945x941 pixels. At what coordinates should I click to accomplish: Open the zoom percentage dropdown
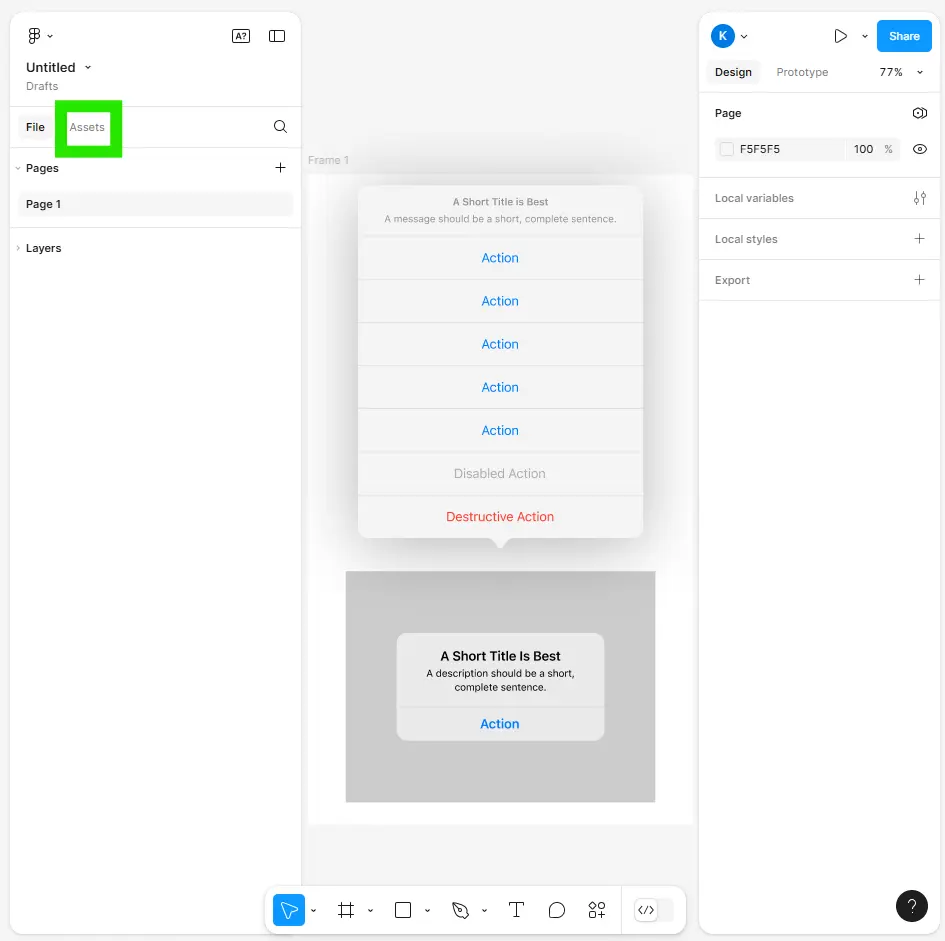tap(901, 72)
